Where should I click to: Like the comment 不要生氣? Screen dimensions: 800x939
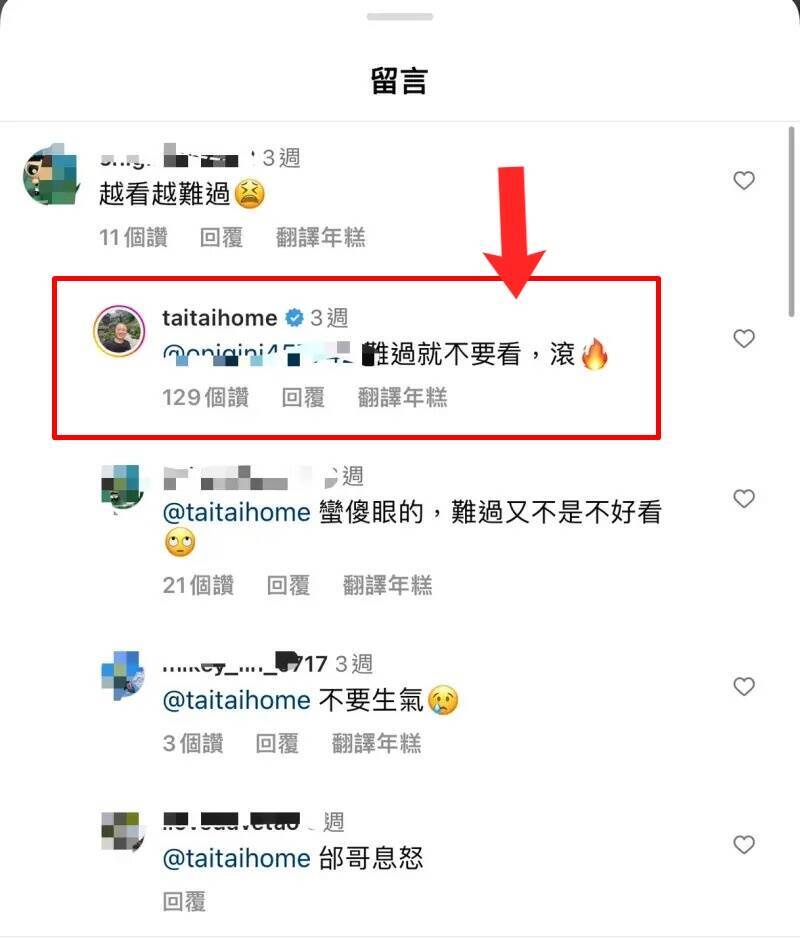[744, 686]
